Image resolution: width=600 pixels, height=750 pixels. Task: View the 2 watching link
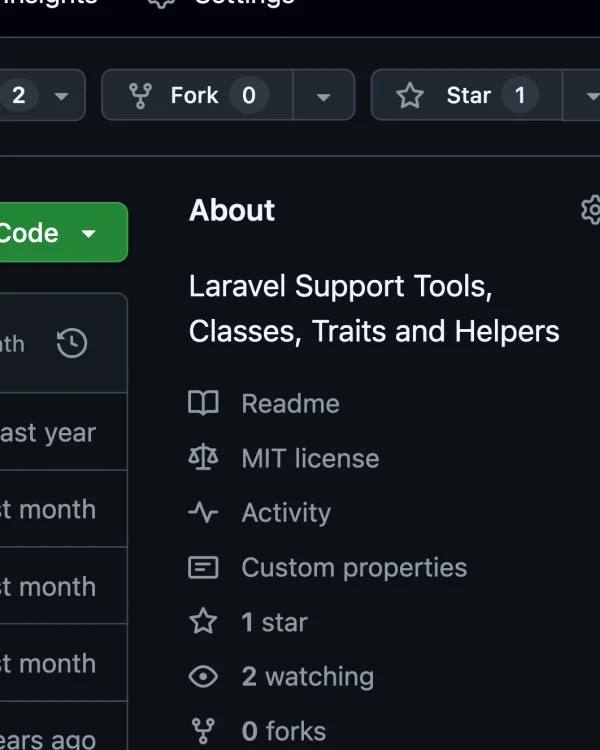[x=308, y=677]
